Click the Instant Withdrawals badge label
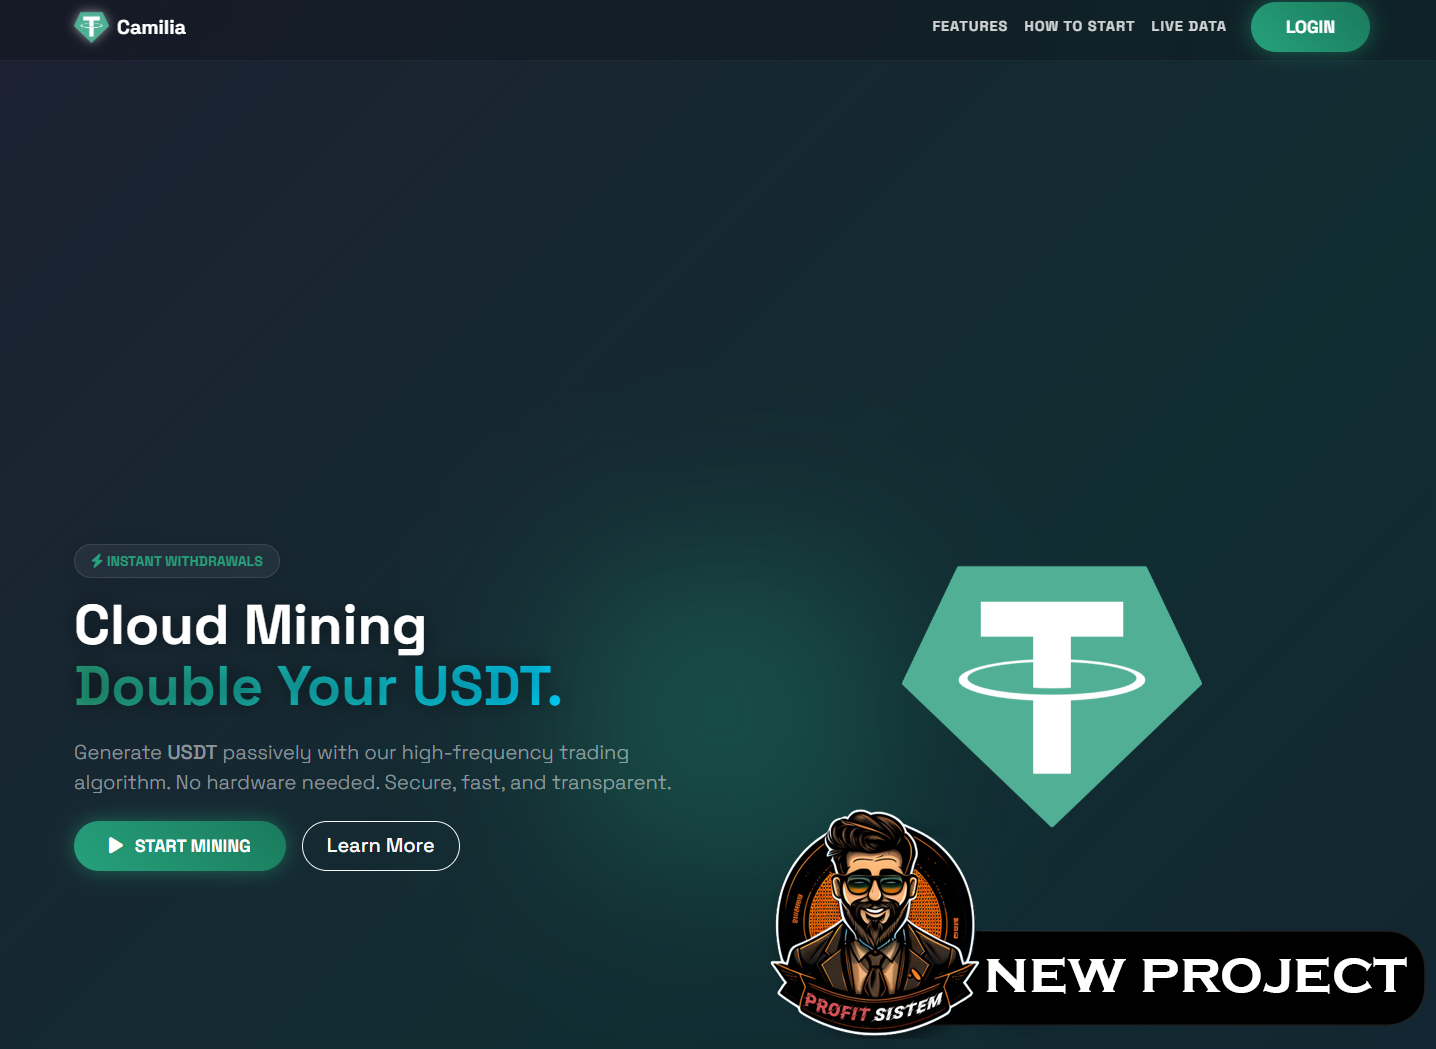1436x1049 pixels. coord(177,561)
